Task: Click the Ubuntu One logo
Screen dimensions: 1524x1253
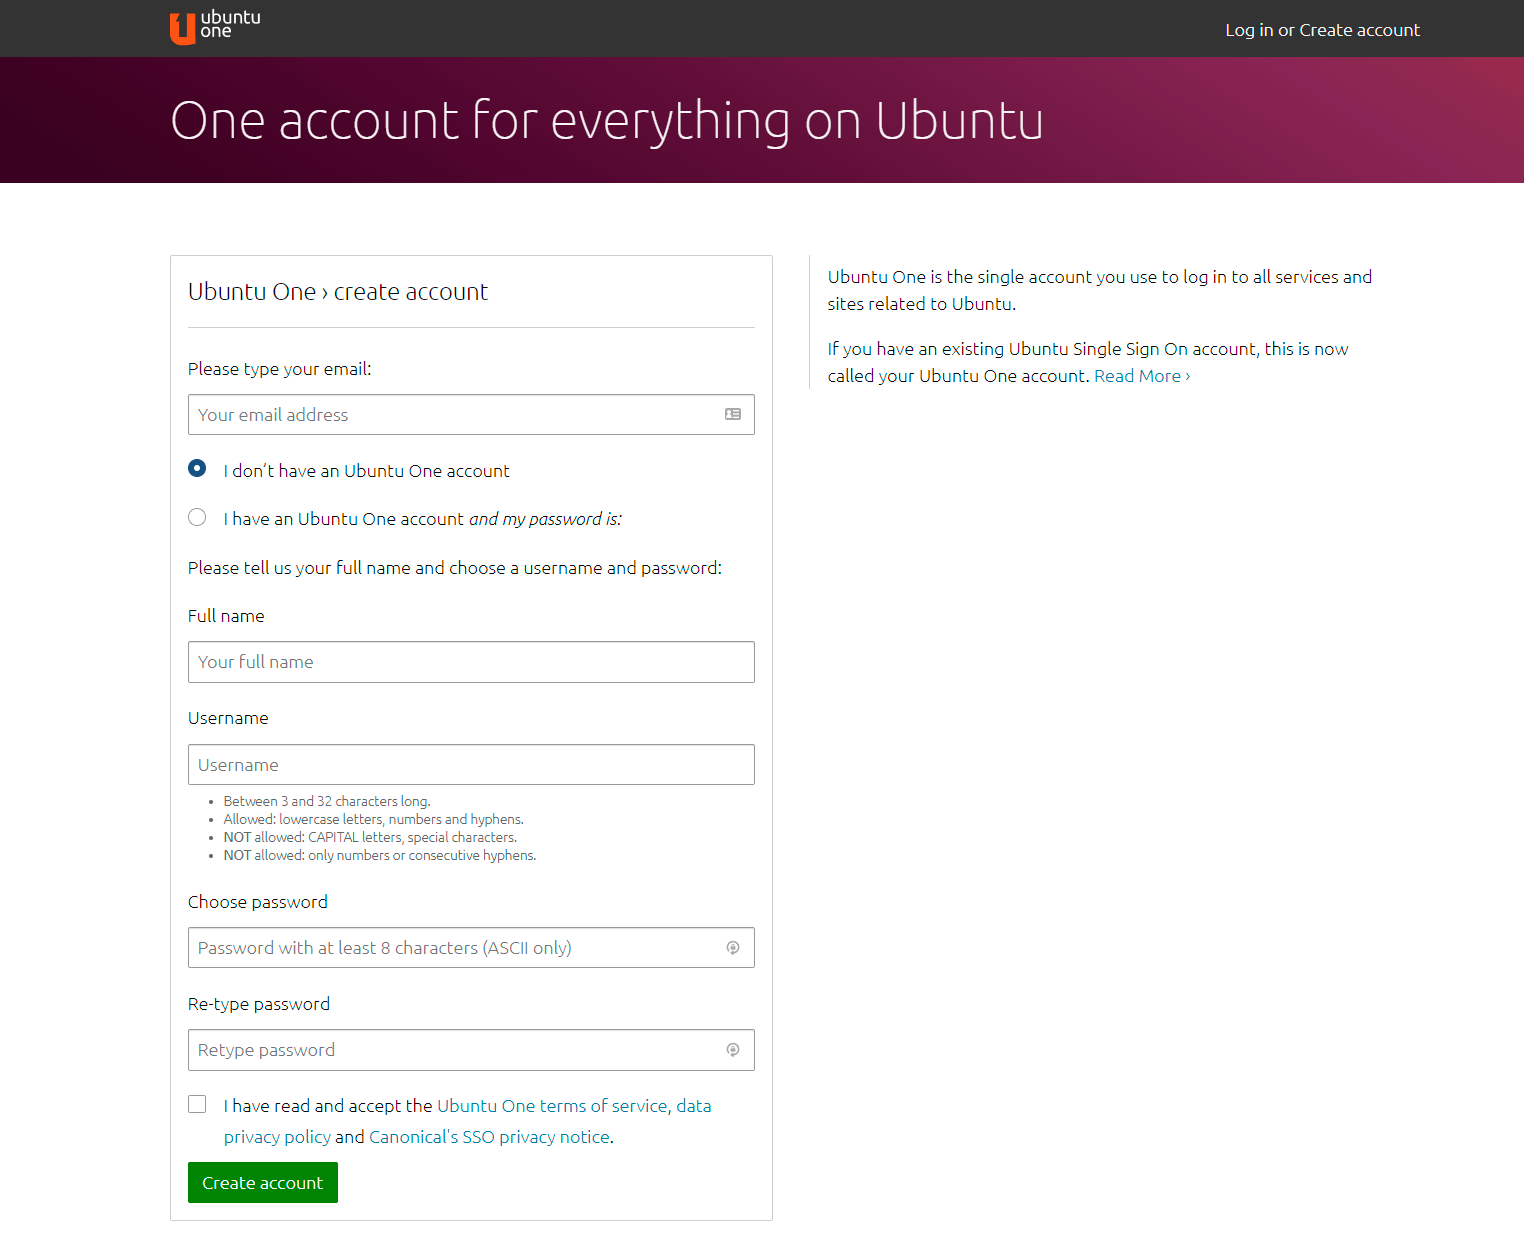Action: tap(214, 27)
